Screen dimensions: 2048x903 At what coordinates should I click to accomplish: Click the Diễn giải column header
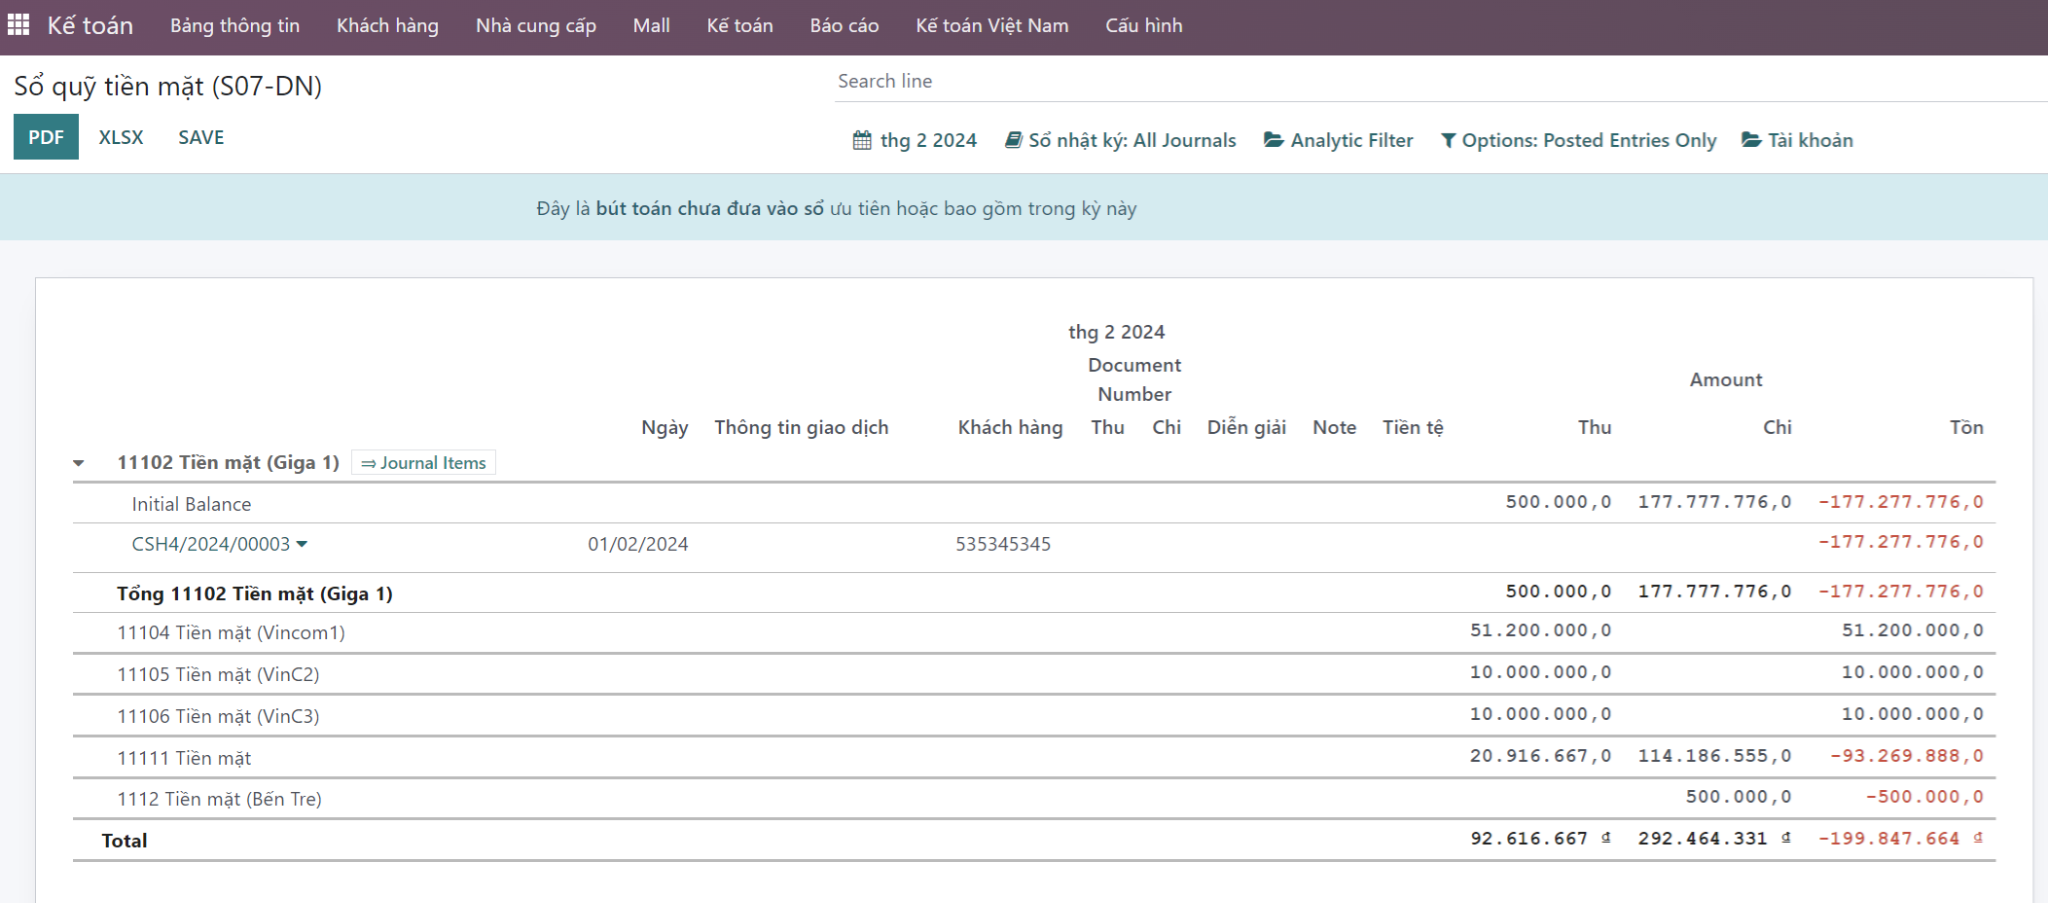[x=1246, y=427]
